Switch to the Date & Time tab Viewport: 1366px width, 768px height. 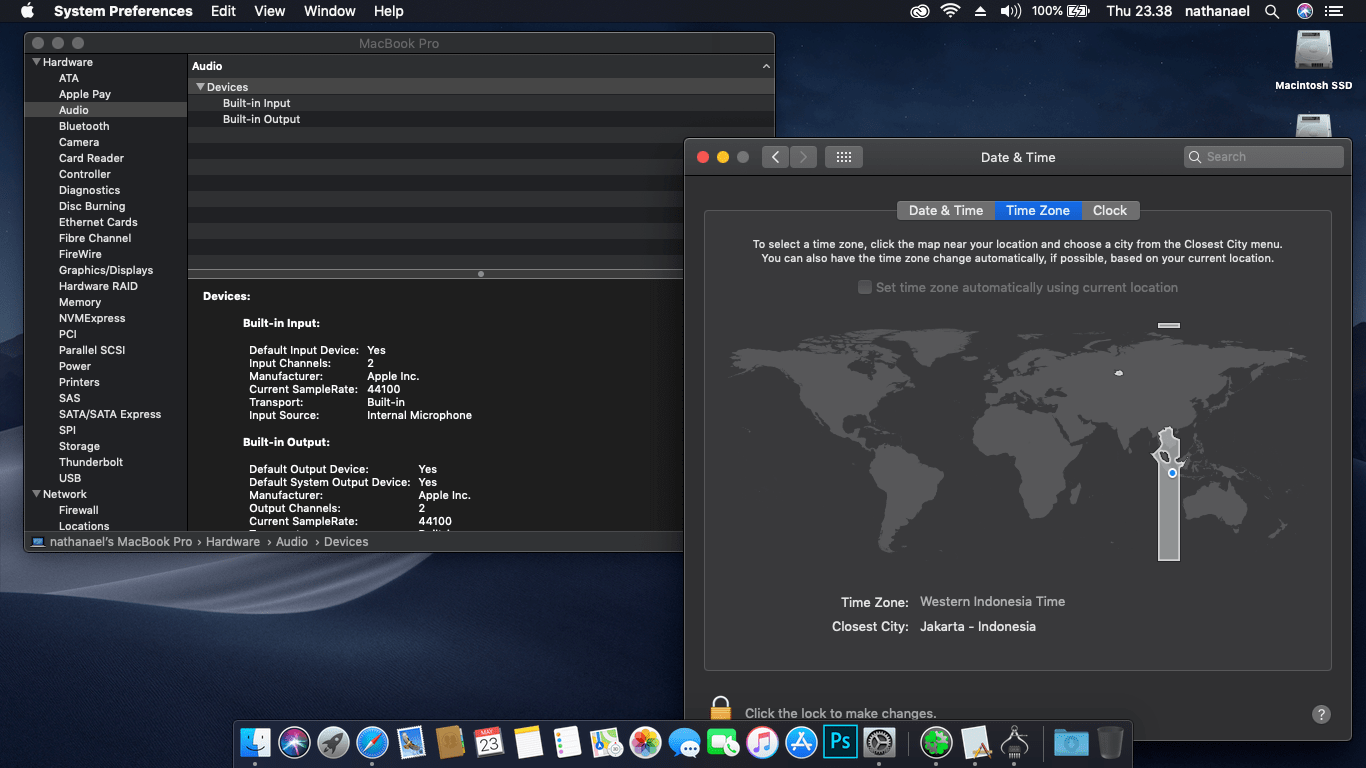coord(945,210)
